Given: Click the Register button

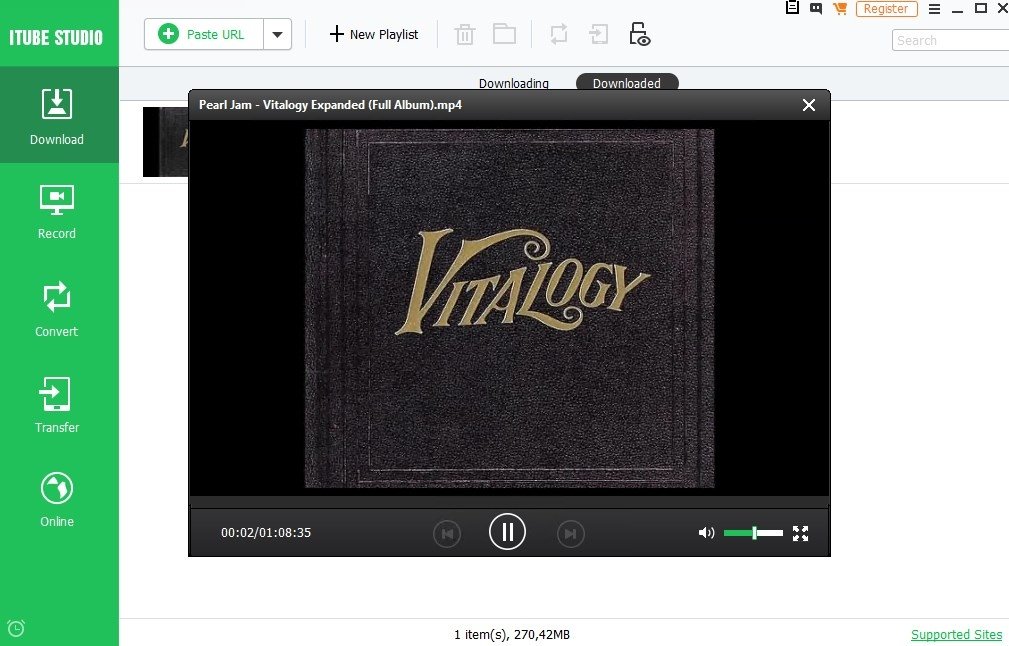Looking at the screenshot, I should pyautogui.click(x=886, y=8).
